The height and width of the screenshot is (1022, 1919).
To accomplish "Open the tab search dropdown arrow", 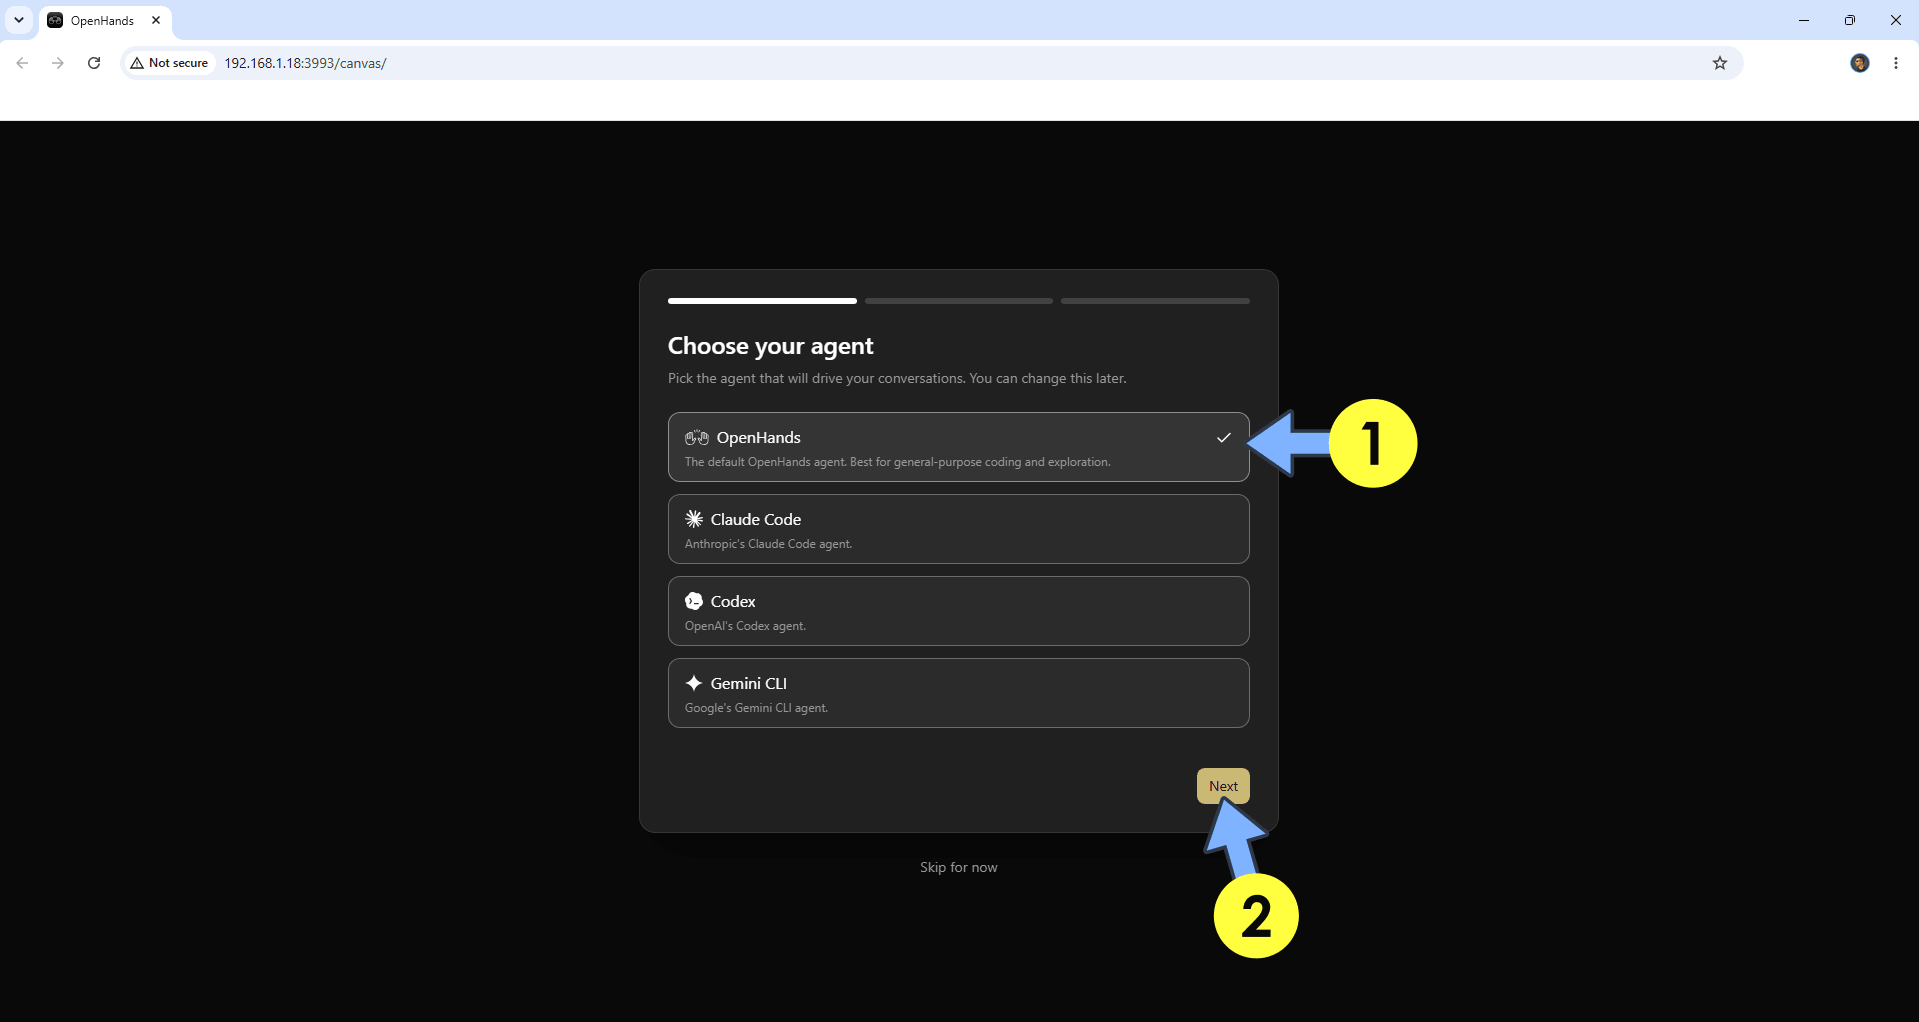I will 19,20.
